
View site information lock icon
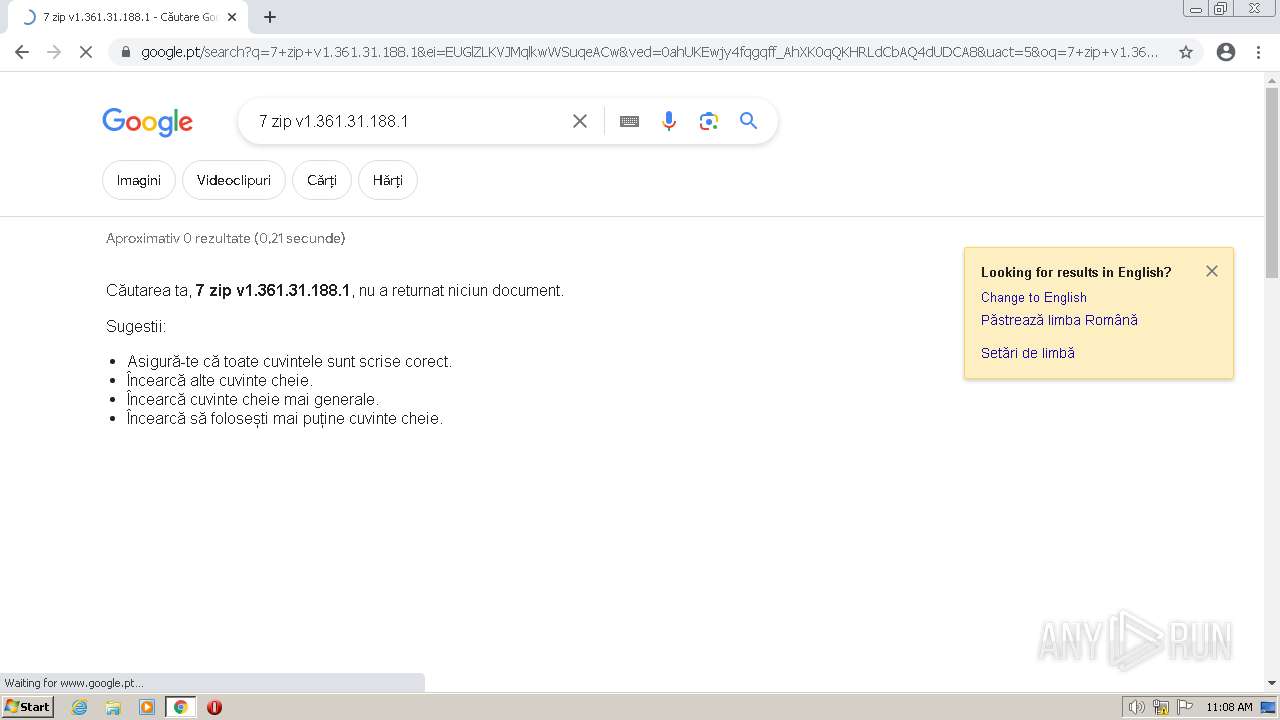[x=125, y=52]
